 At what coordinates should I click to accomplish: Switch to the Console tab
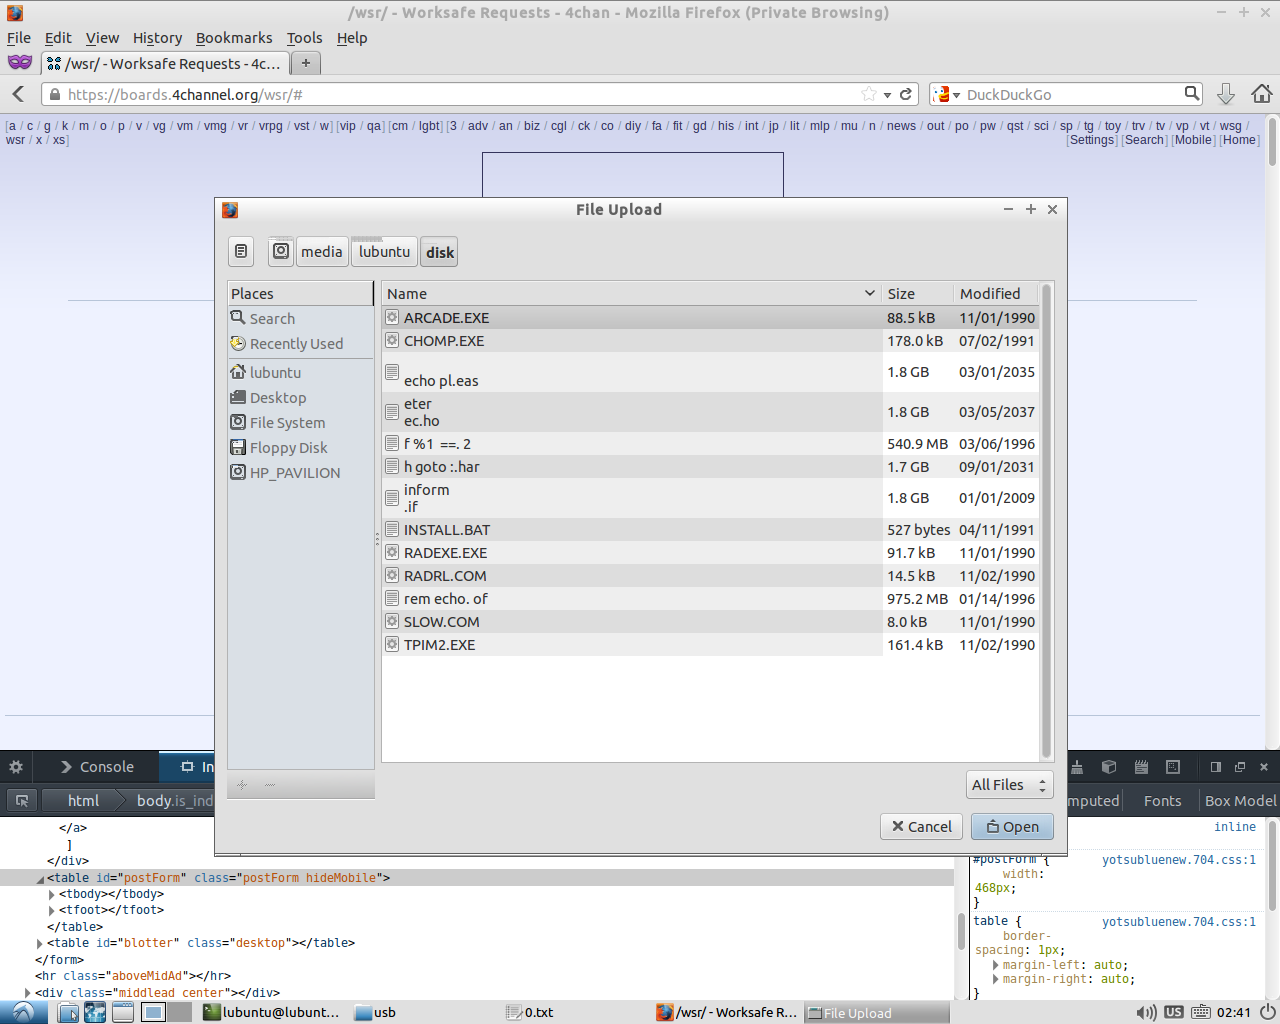click(97, 767)
